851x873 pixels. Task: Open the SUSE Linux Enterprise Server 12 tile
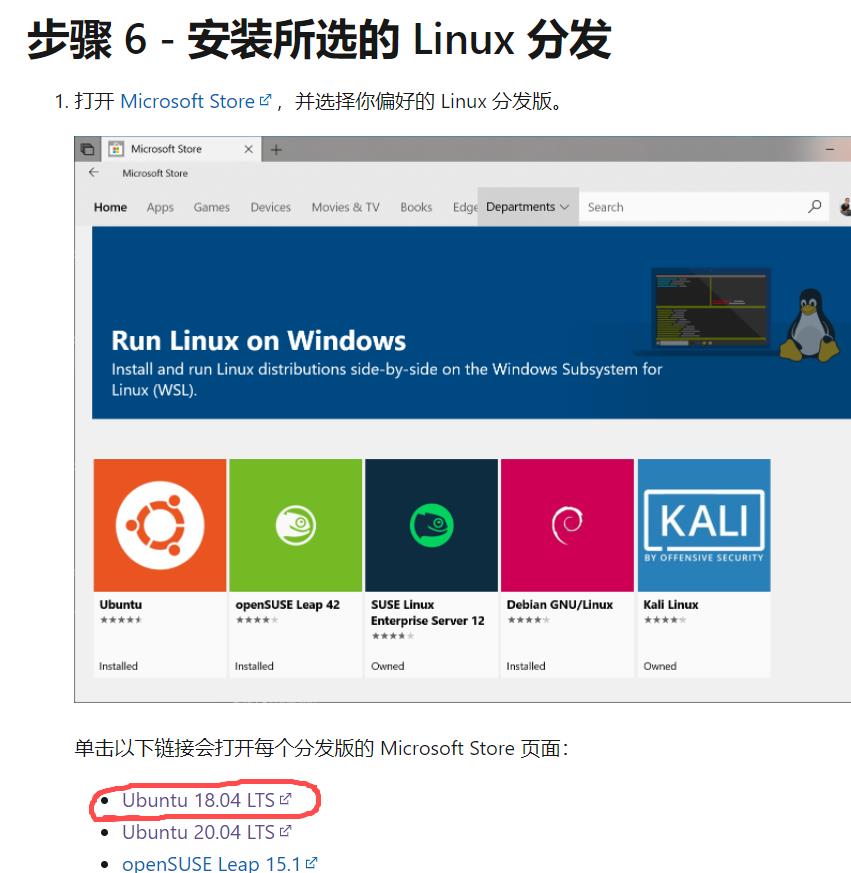click(x=431, y=524)
